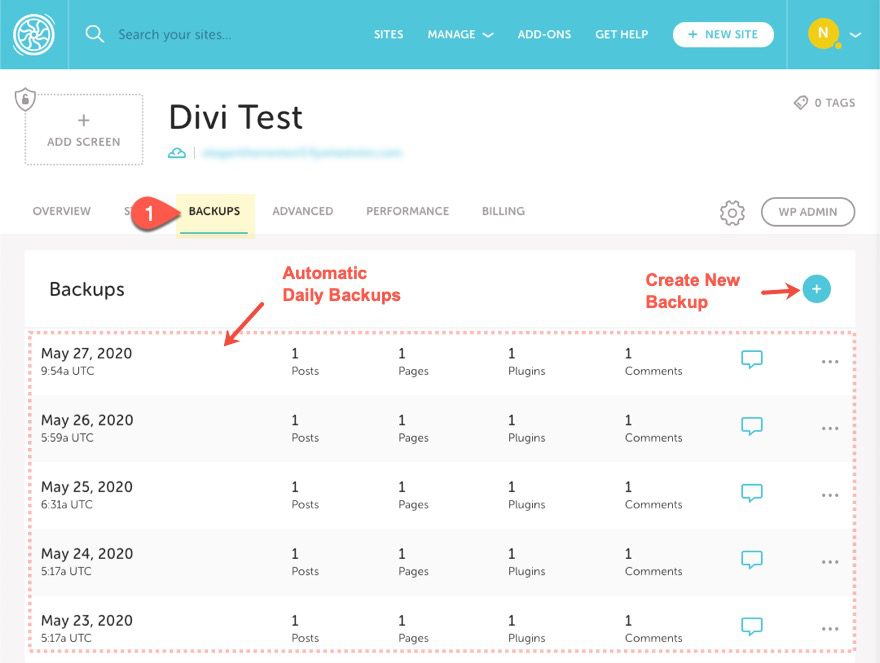Create a new backup with plus icon
The width and height of the screenshot is (880, 663).
coord(816,289)
